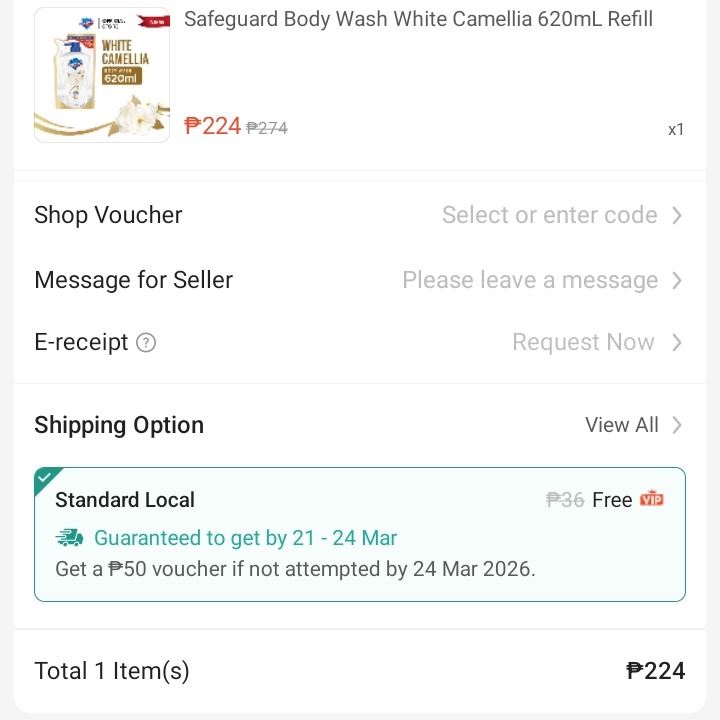Tap the checkmark on Standard Local option

click(46, 479)
